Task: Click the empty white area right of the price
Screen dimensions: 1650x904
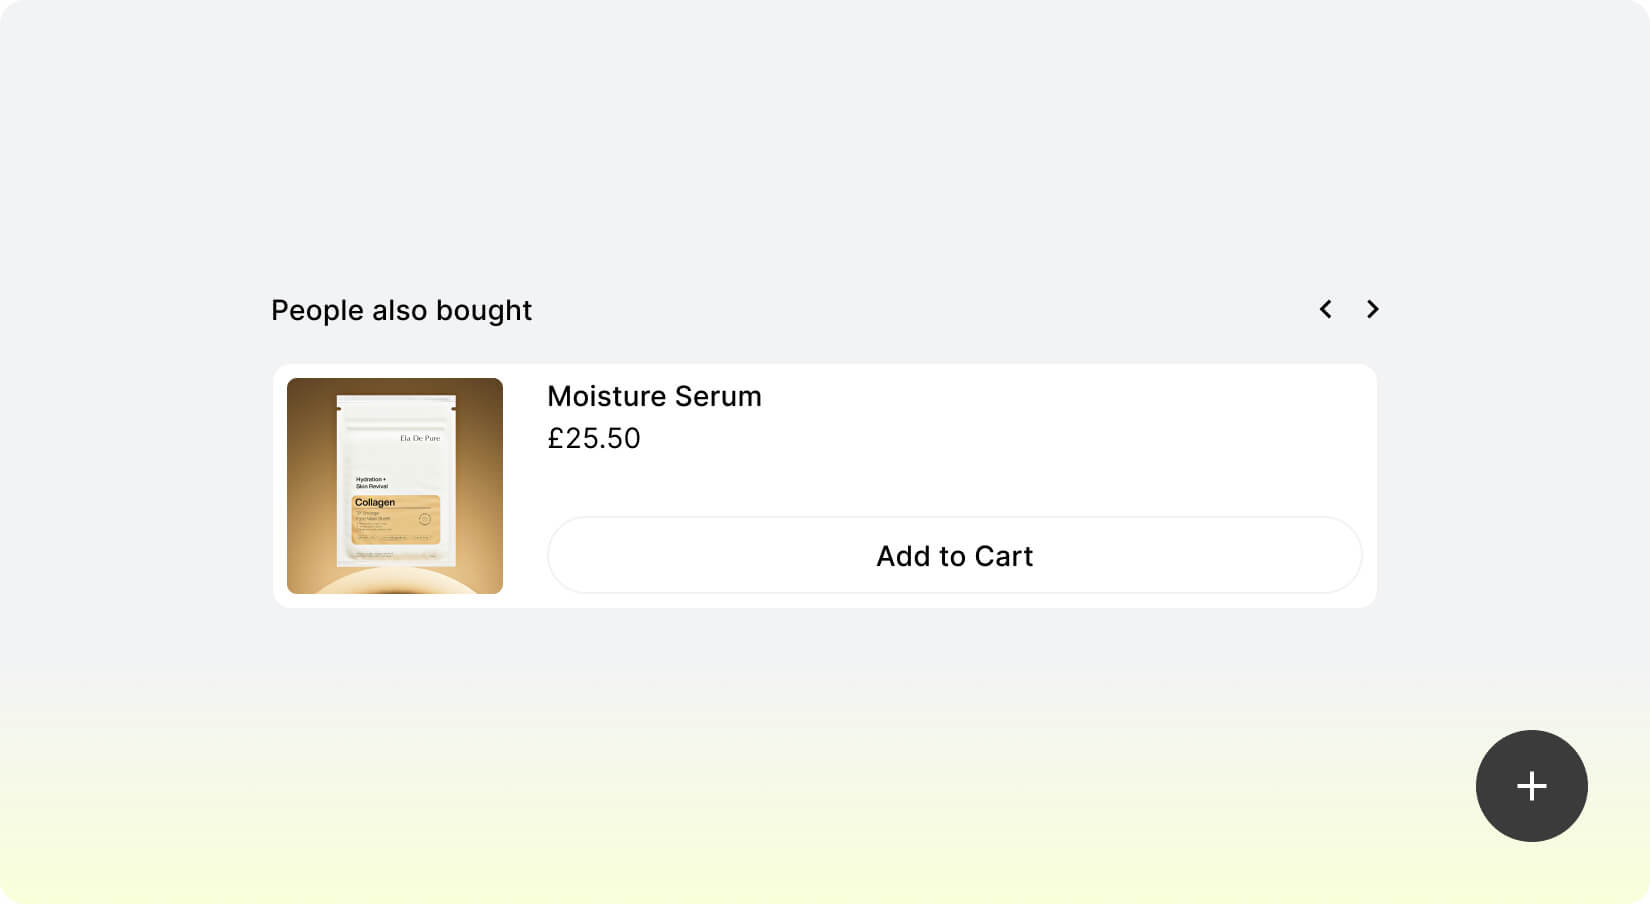Action: [x=1000, y=440]
